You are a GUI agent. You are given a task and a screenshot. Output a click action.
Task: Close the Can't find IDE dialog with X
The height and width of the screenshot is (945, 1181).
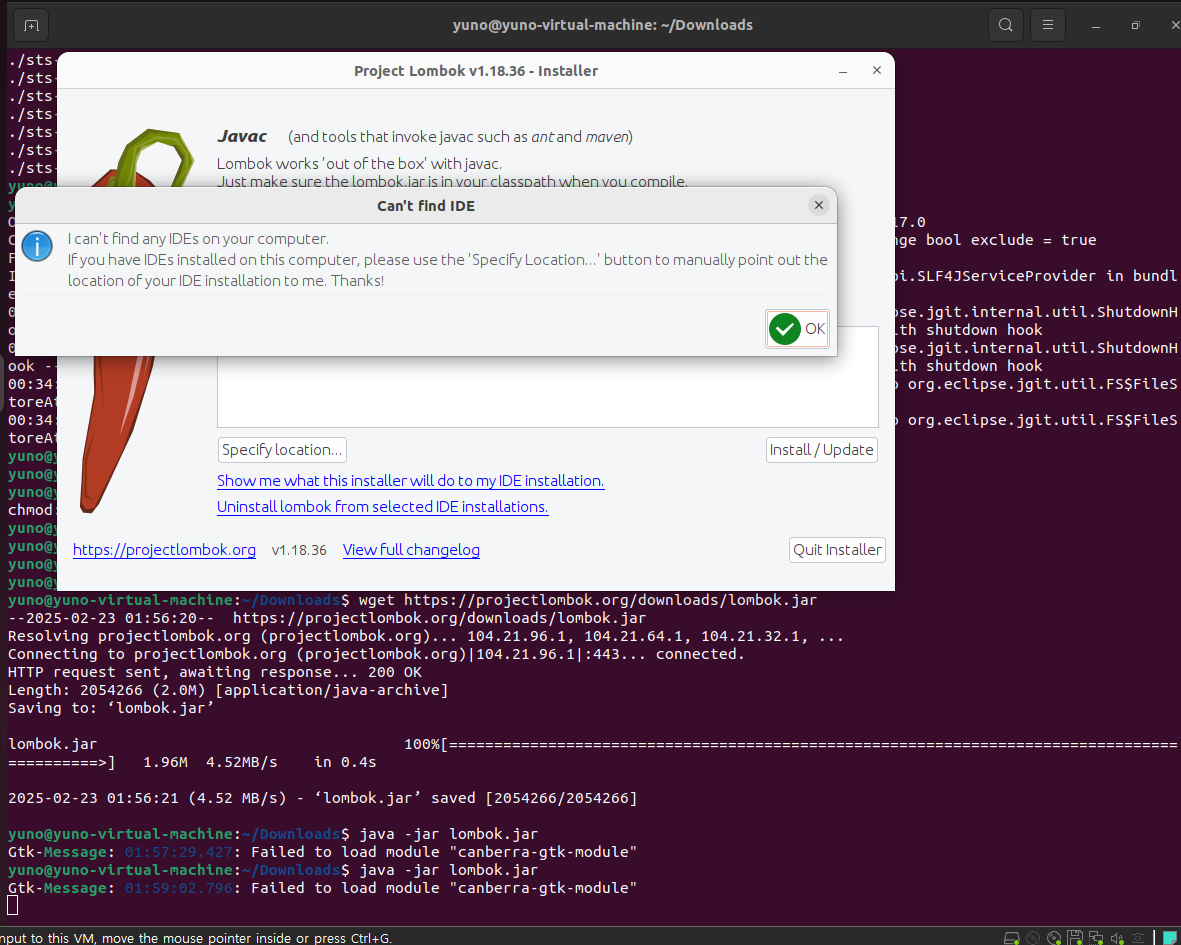(x=819, y=205)
